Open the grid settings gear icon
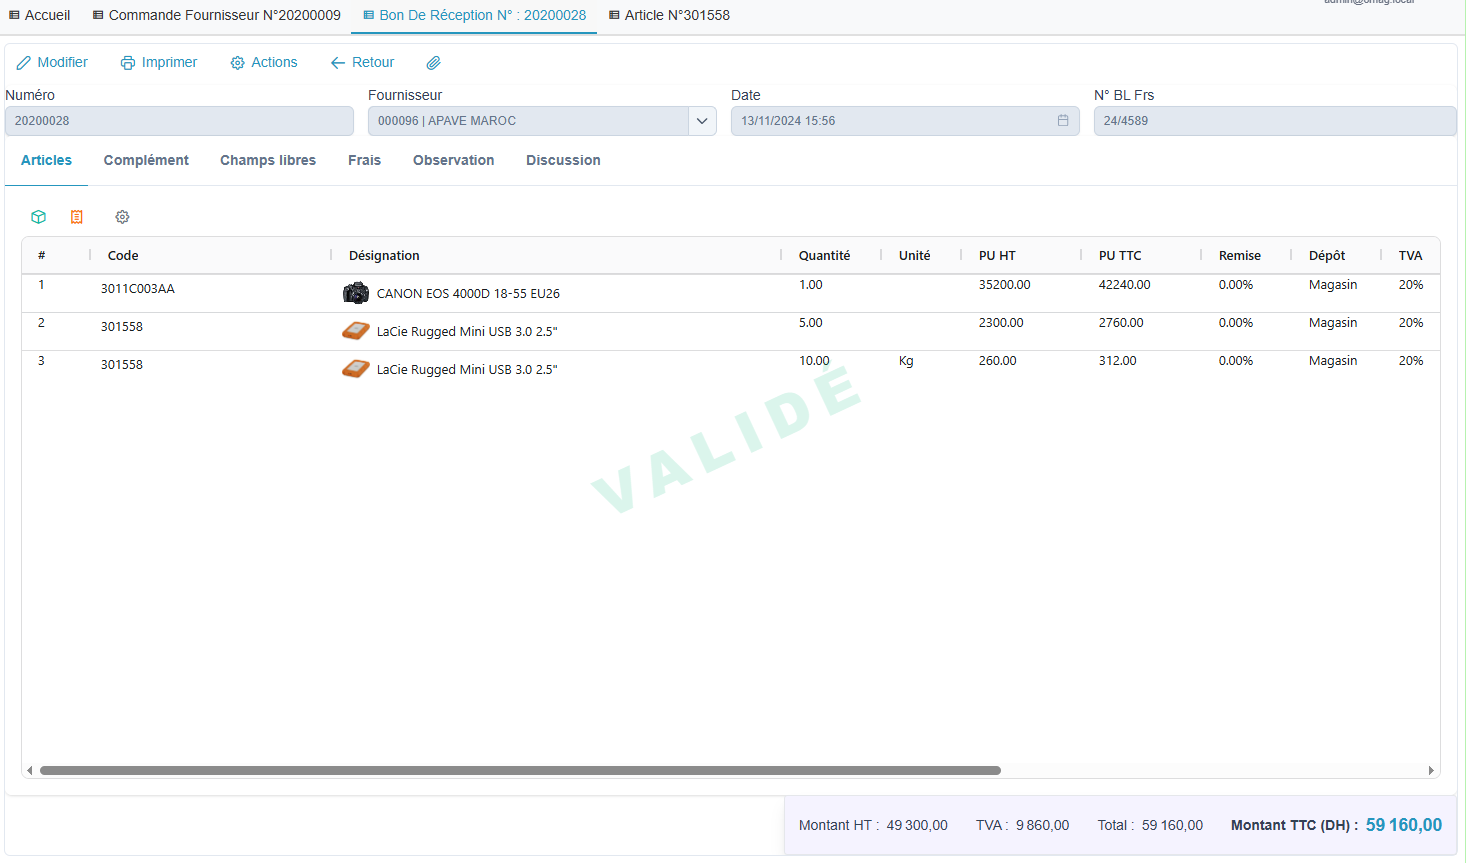The height and width of the screenshot is (863, 1466). 122,217
